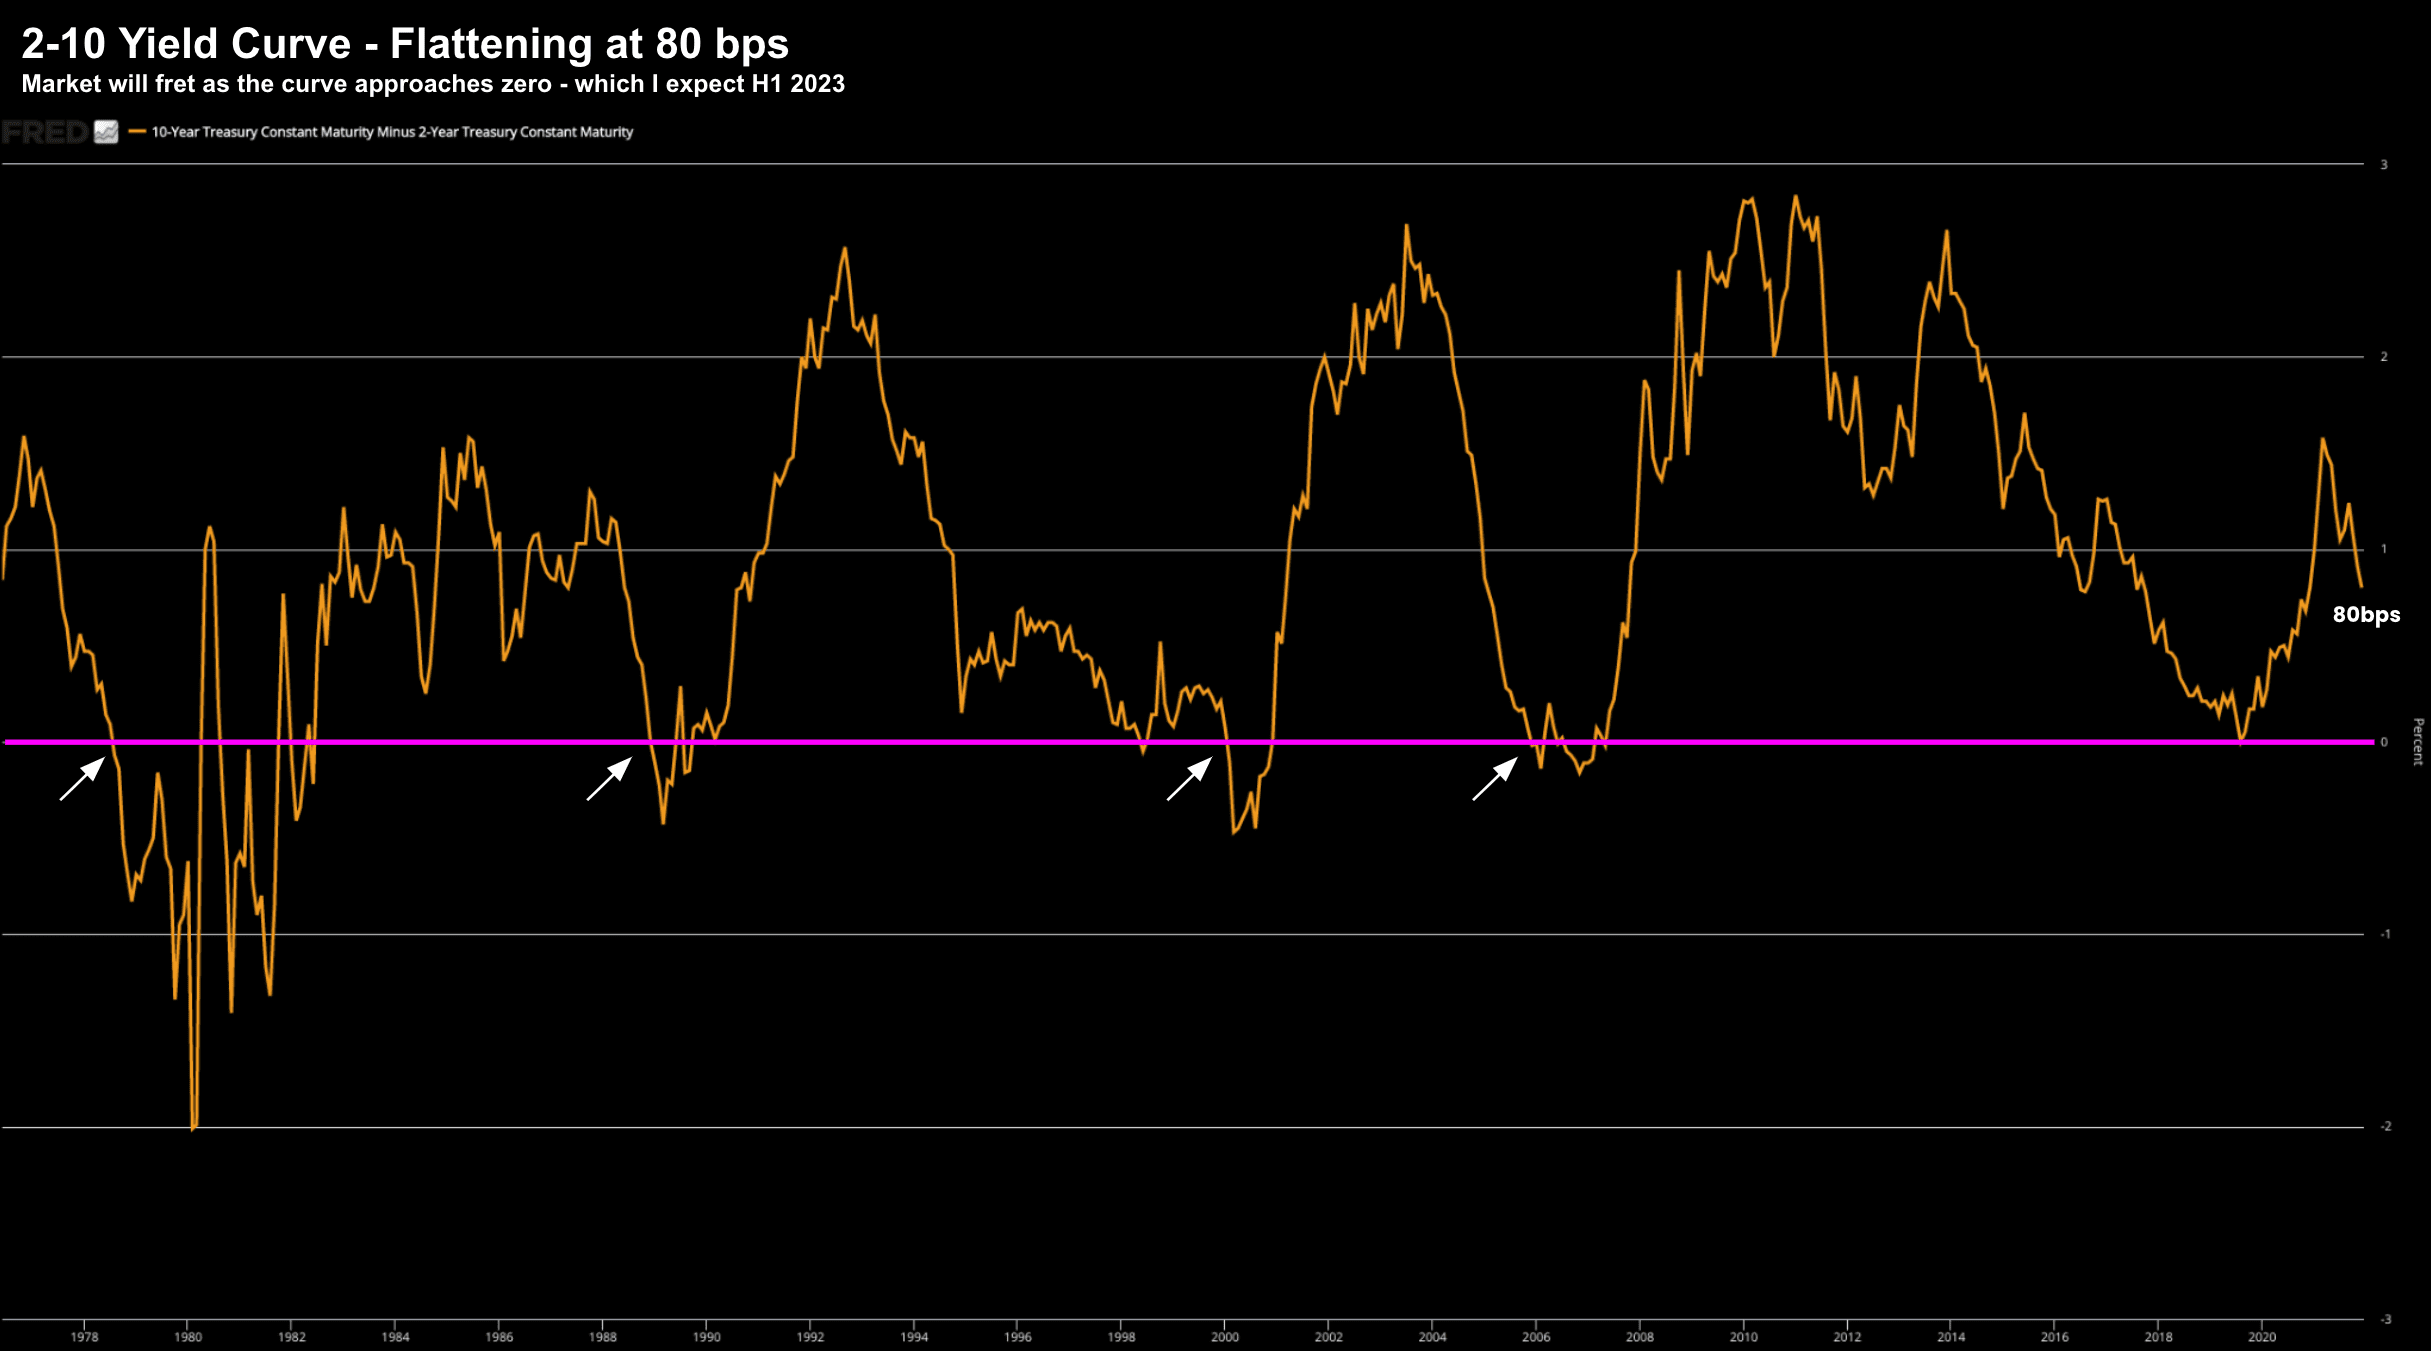Click the 10-Year Minus 2-Year legend label
2431x1351 pixels.
[x=392, y=132]
